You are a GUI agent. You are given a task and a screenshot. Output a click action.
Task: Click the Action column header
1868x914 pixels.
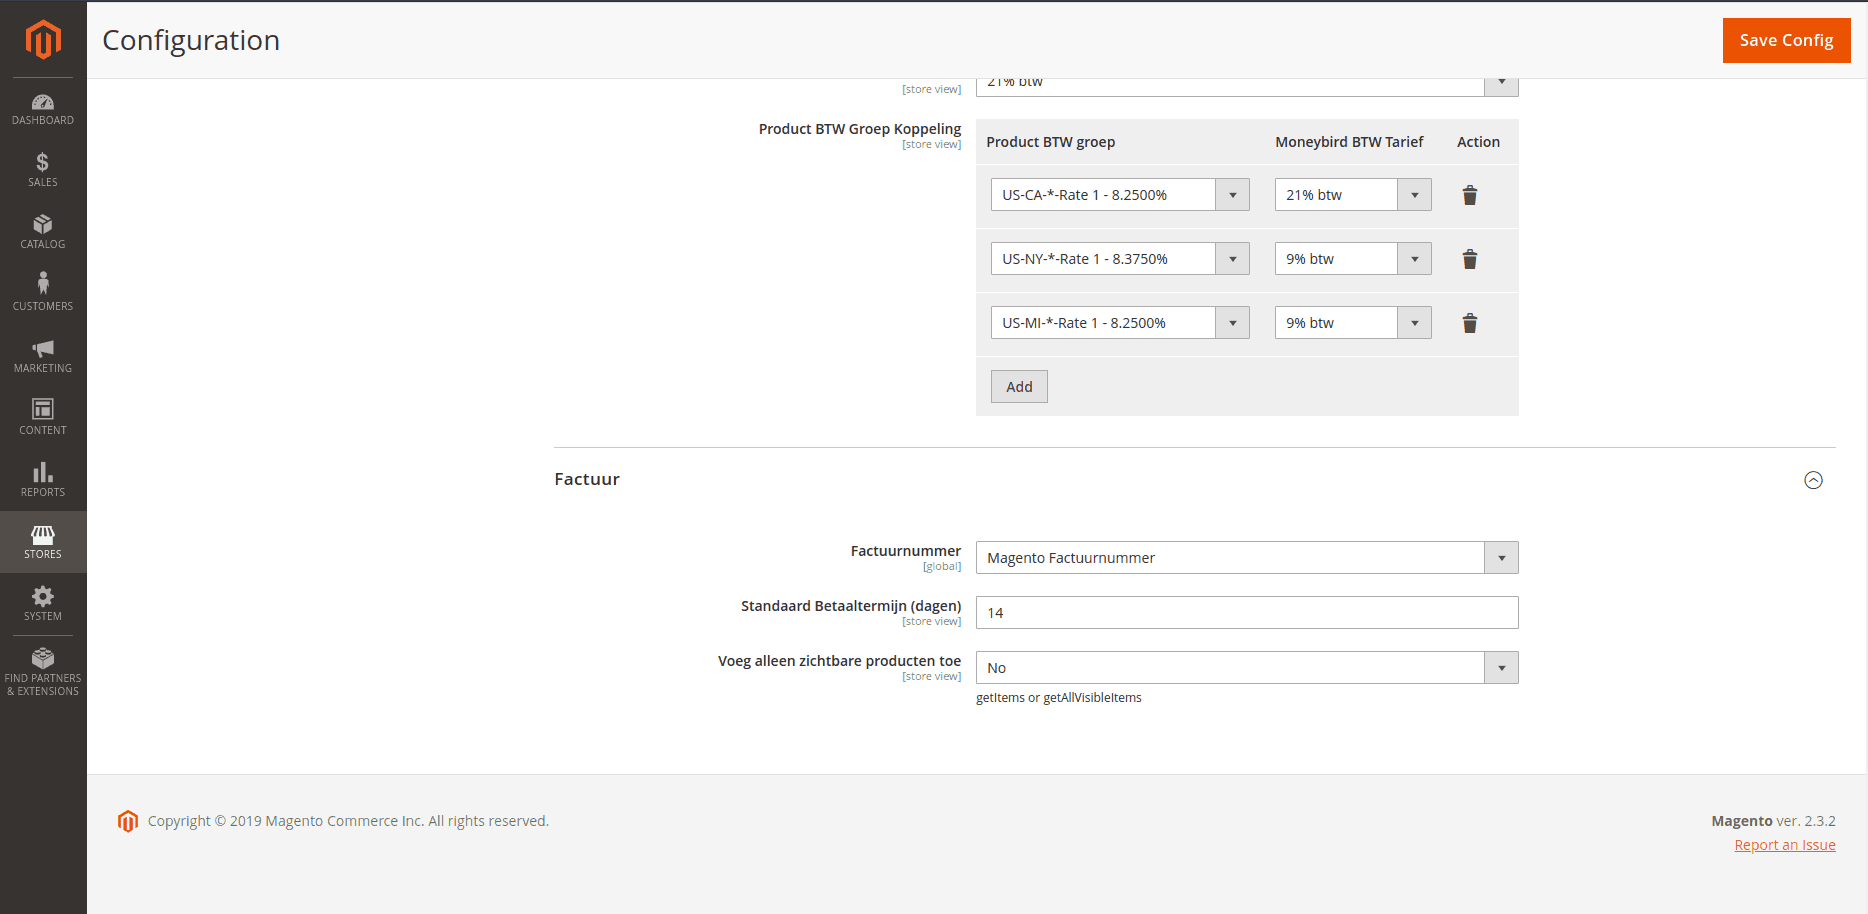pyautogui.click(x=1478, y=142)
